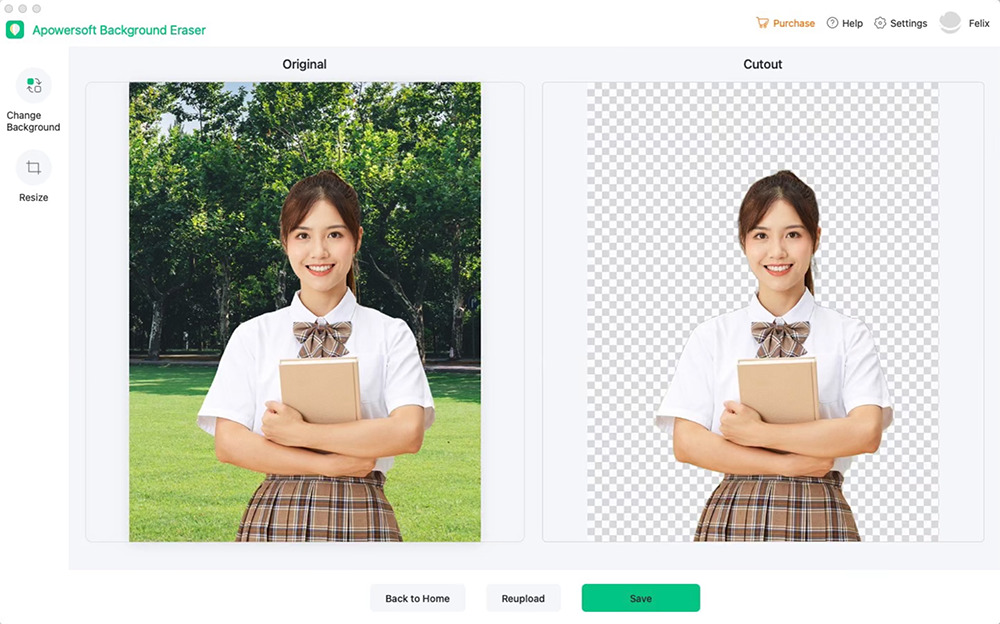Viewport: 1000px width, 624px height.
Task: Click the Felix user avatar
Action: (x=950, y=23)
